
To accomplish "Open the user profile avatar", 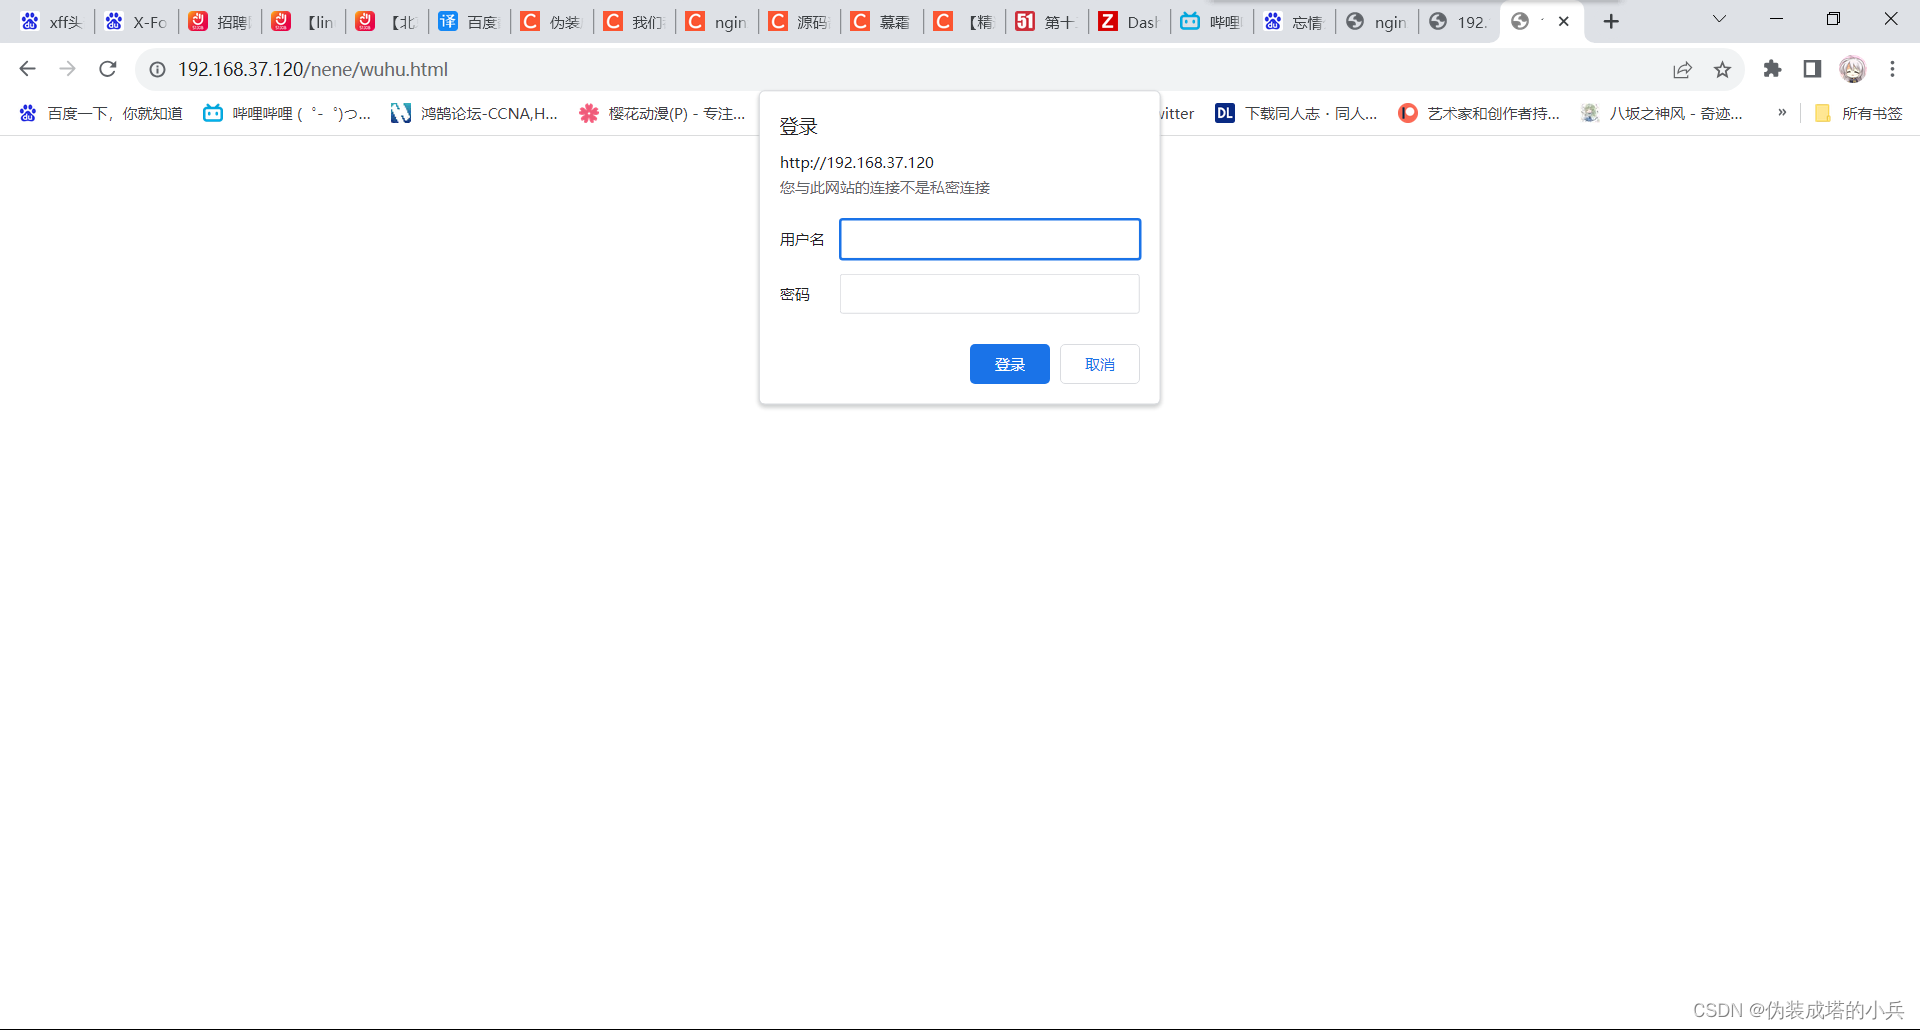I will [x=1853, y=69].
